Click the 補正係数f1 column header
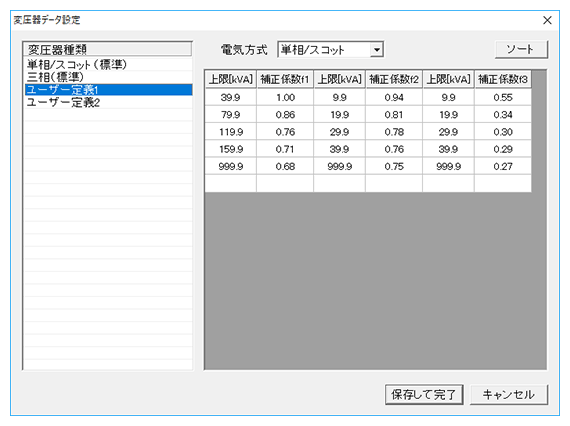The image size is (570, 426). 285,79
